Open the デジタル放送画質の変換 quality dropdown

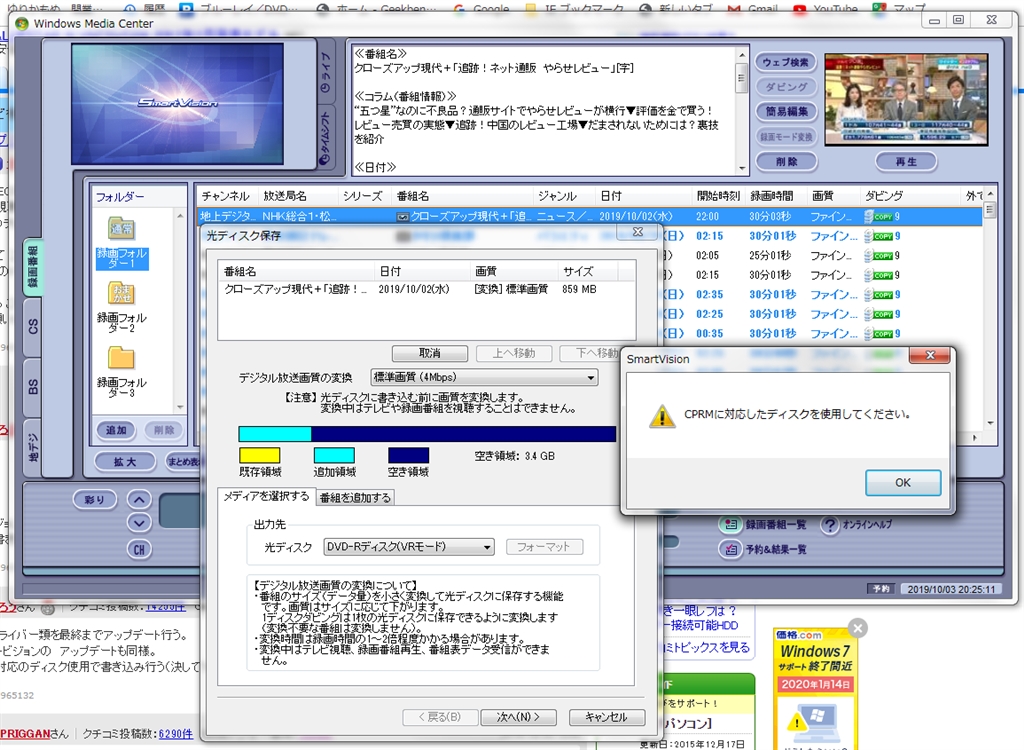[484, 377]
